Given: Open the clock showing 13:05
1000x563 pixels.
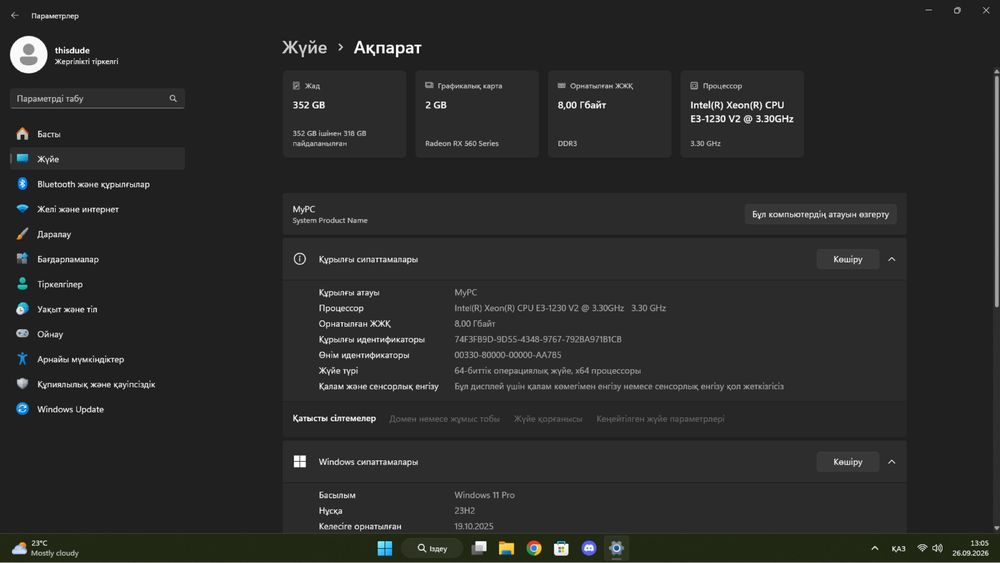Looking at the screenshot, I should pyautogui.click(x=970, y=548).
